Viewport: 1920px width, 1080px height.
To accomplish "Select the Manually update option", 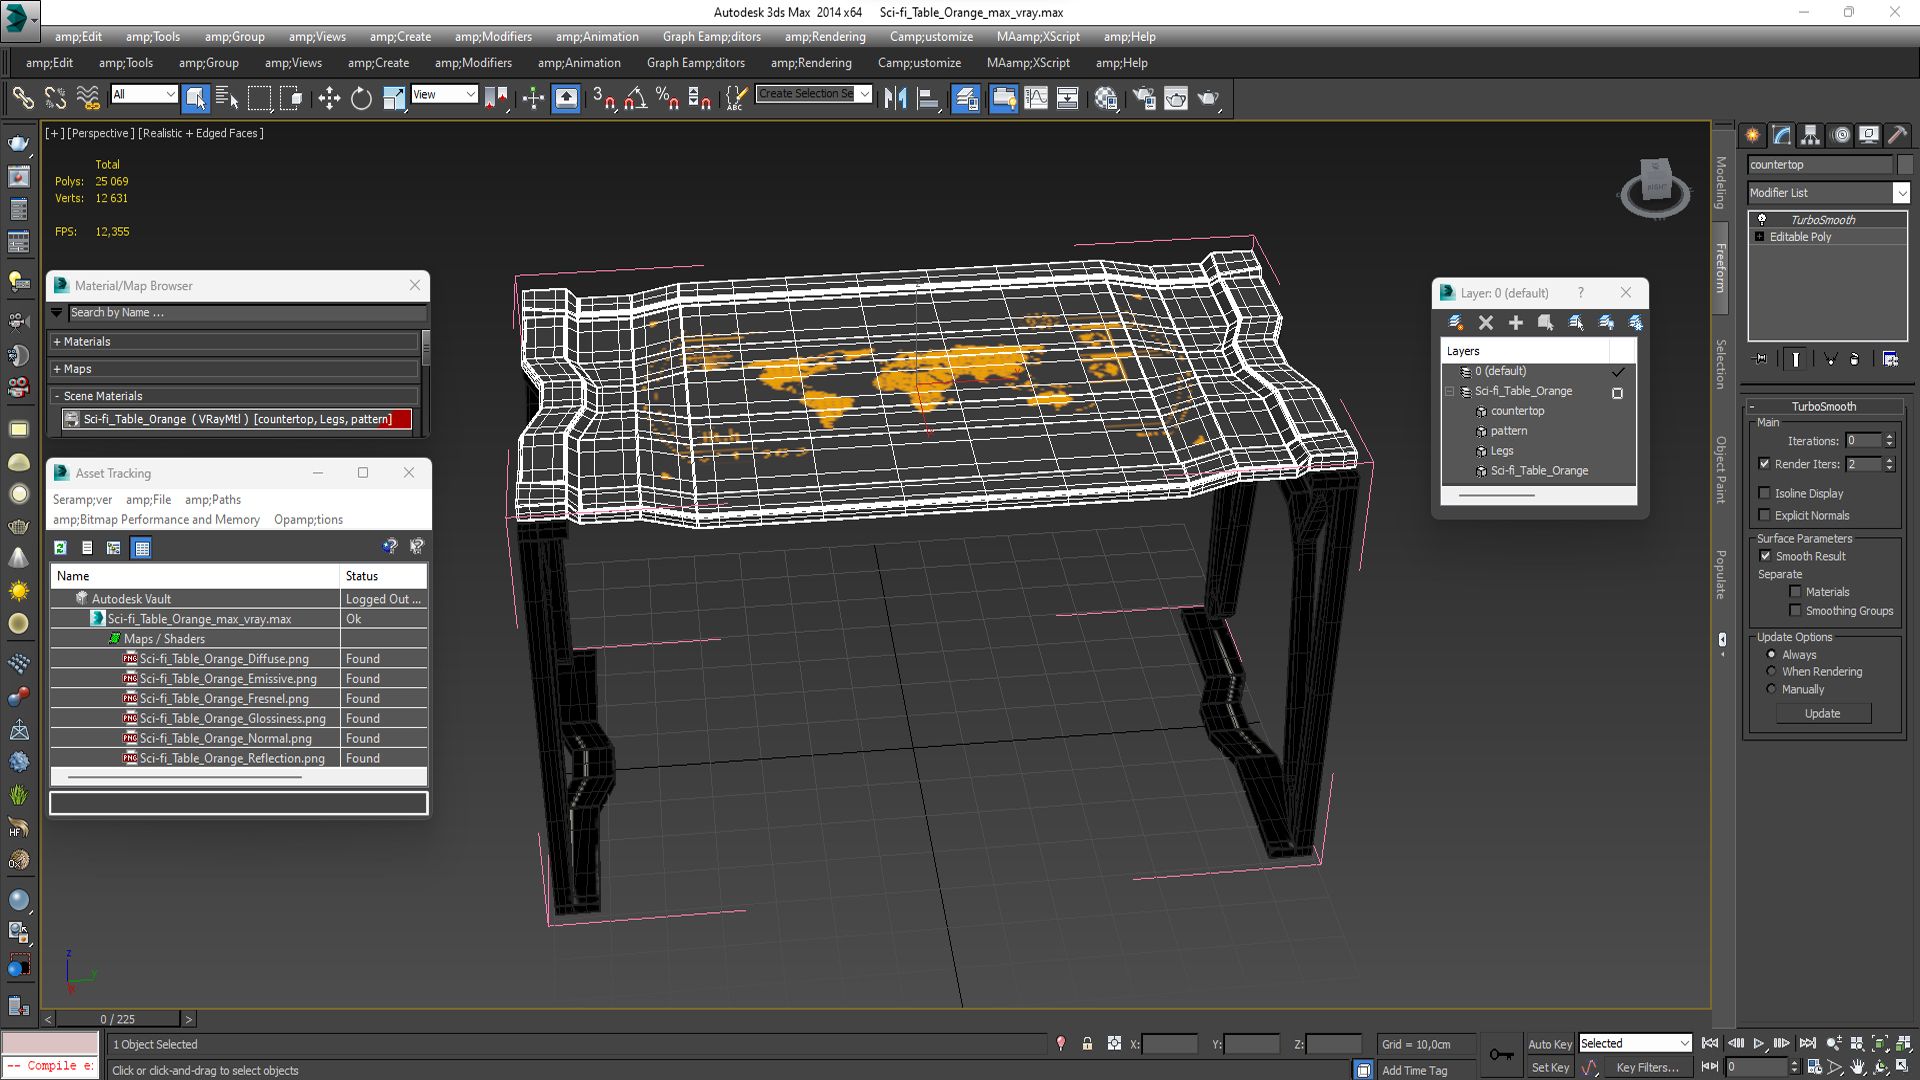I will (1771, 689).
